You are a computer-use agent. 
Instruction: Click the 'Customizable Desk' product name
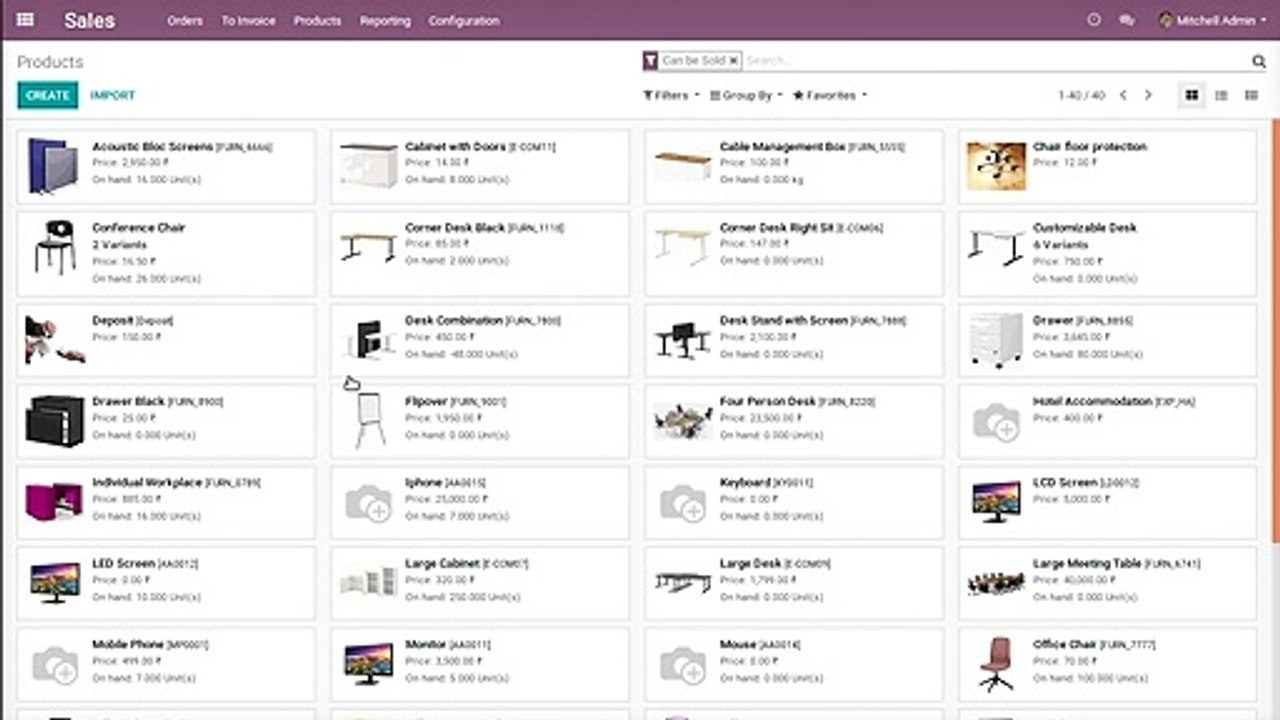click(1085, 228)
